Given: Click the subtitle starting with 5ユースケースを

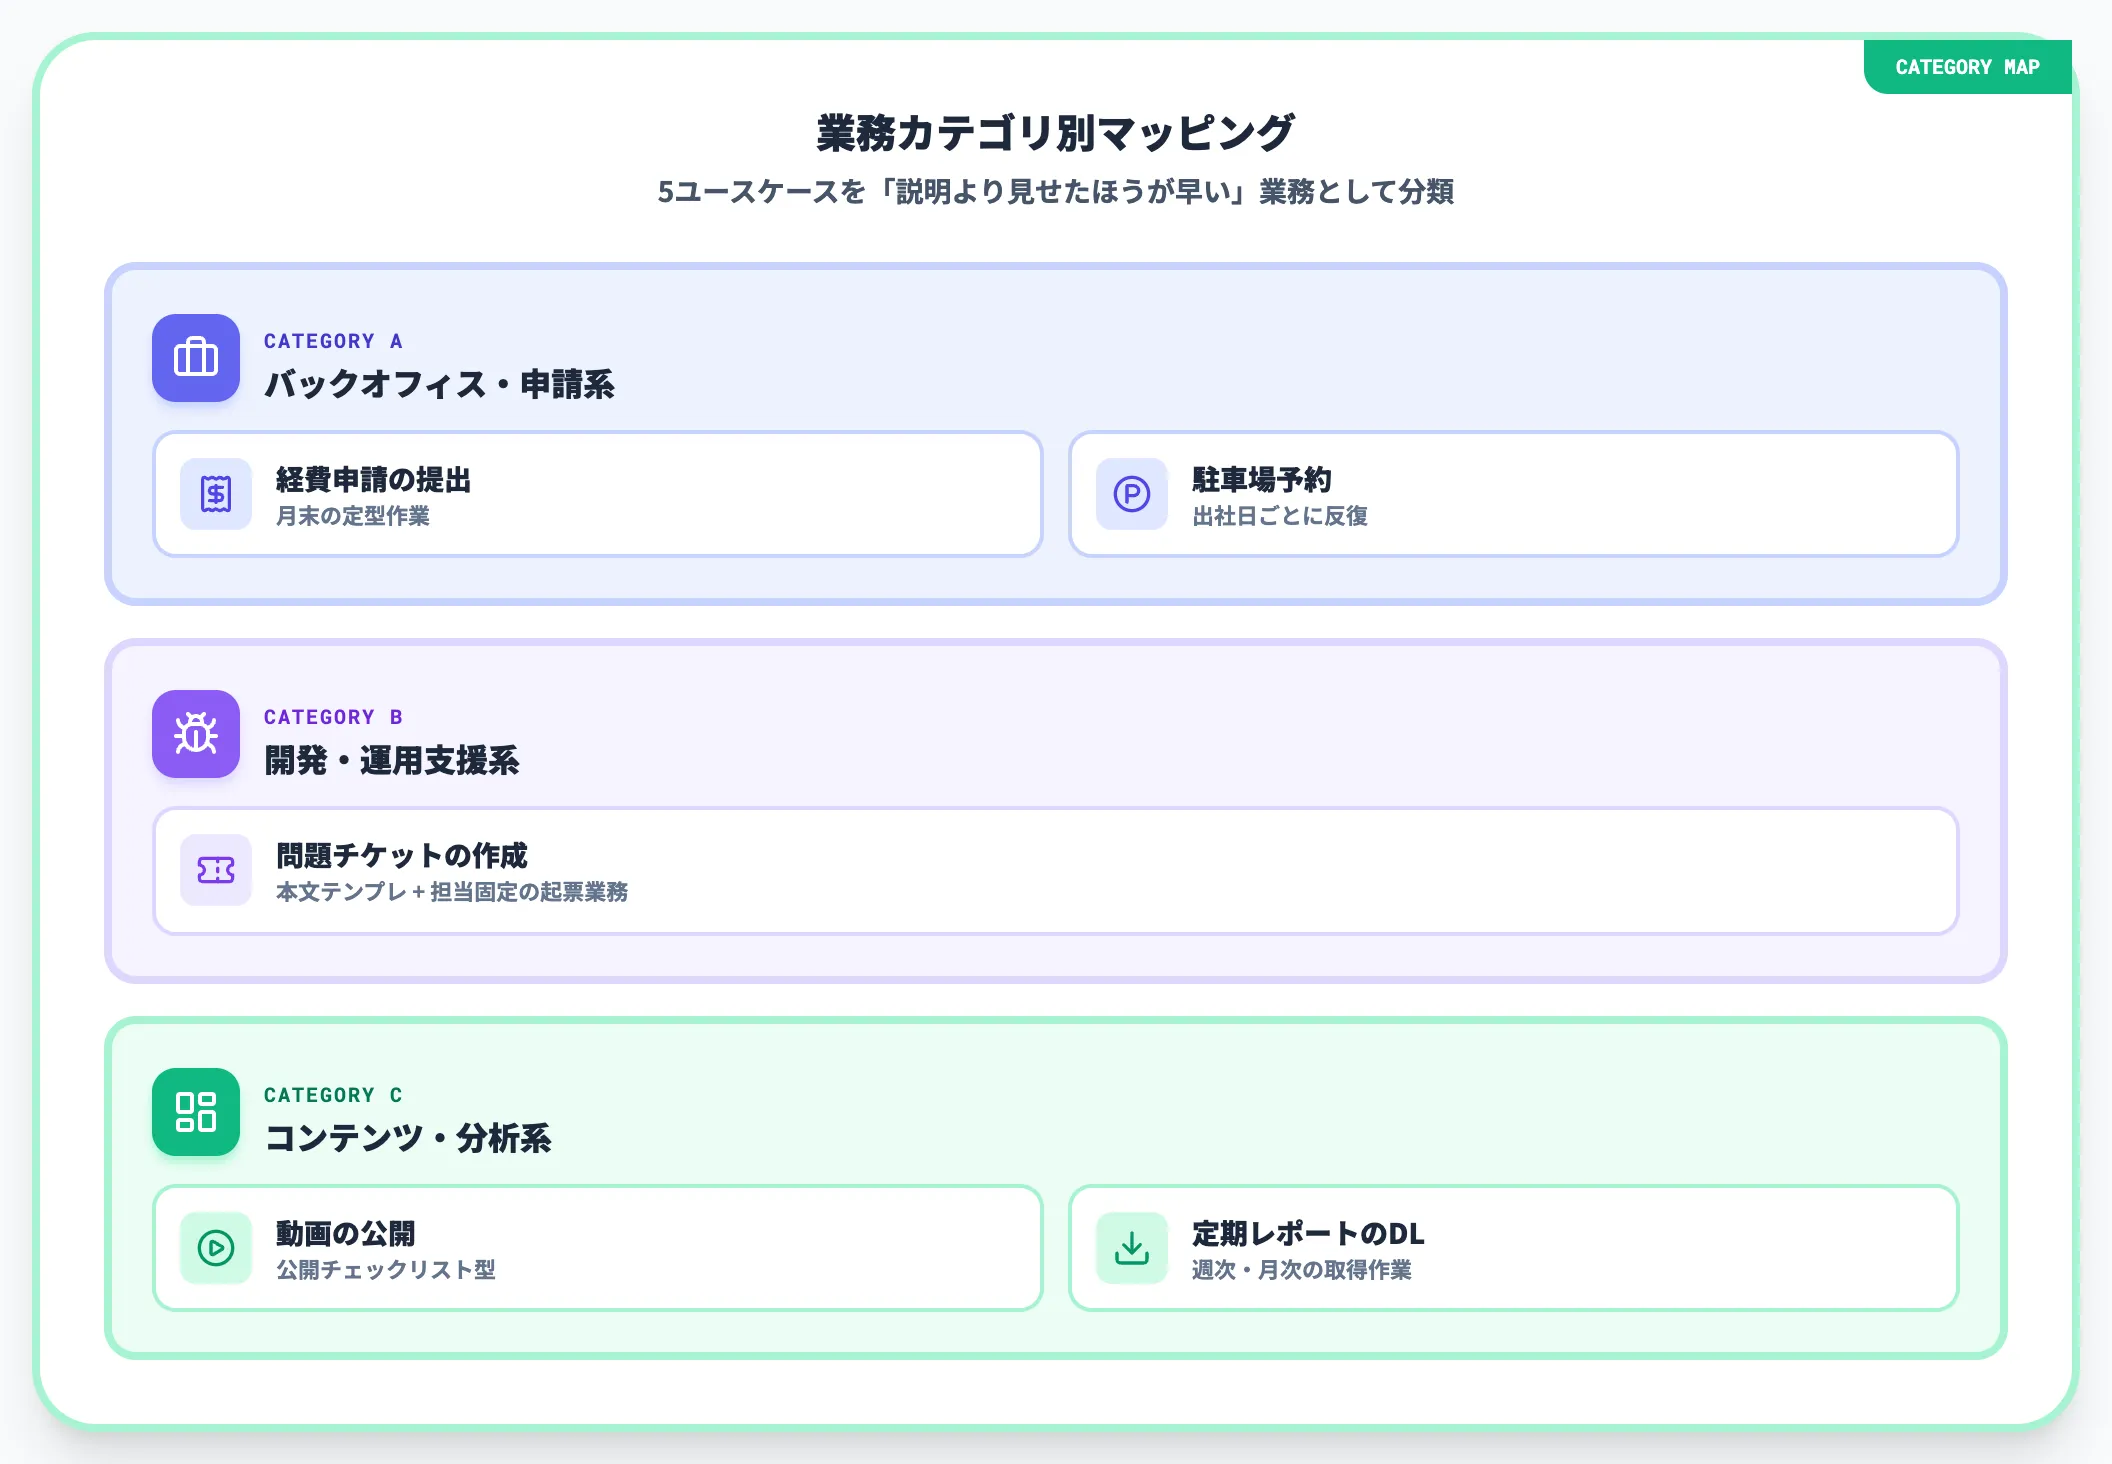Looking at the screenshot, I should pyautogui.click(x=1056, y=191).
